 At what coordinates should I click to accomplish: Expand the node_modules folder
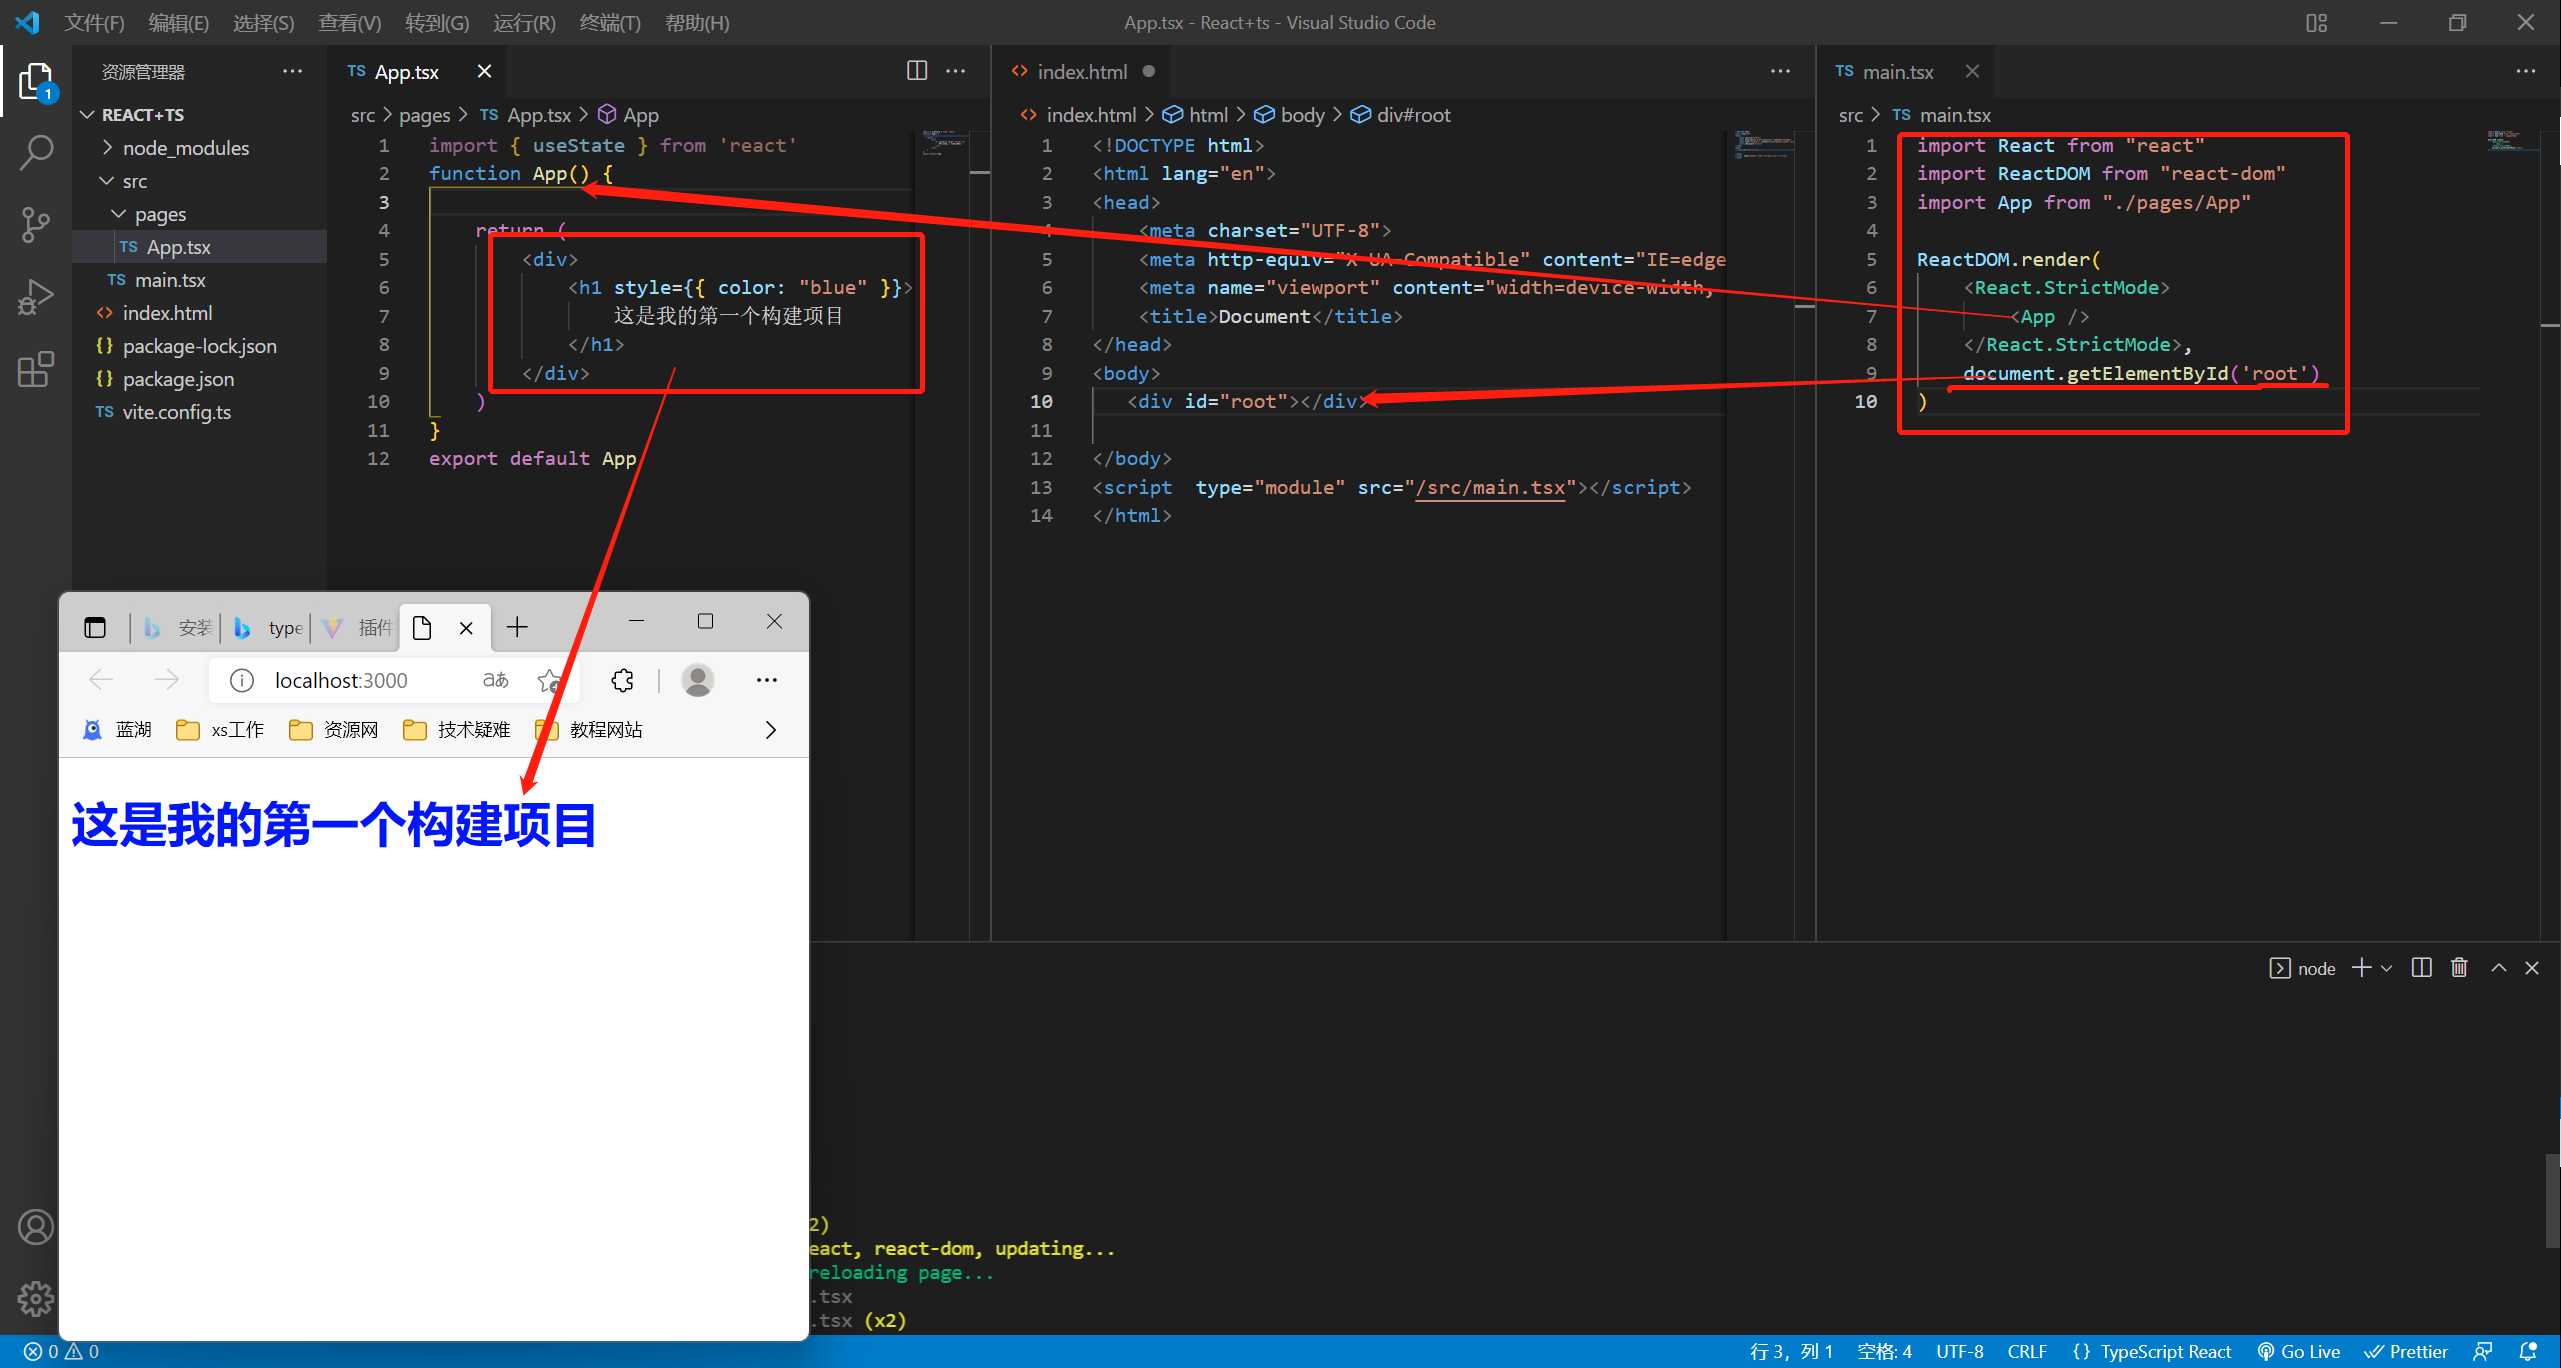[x=107, y=148]
